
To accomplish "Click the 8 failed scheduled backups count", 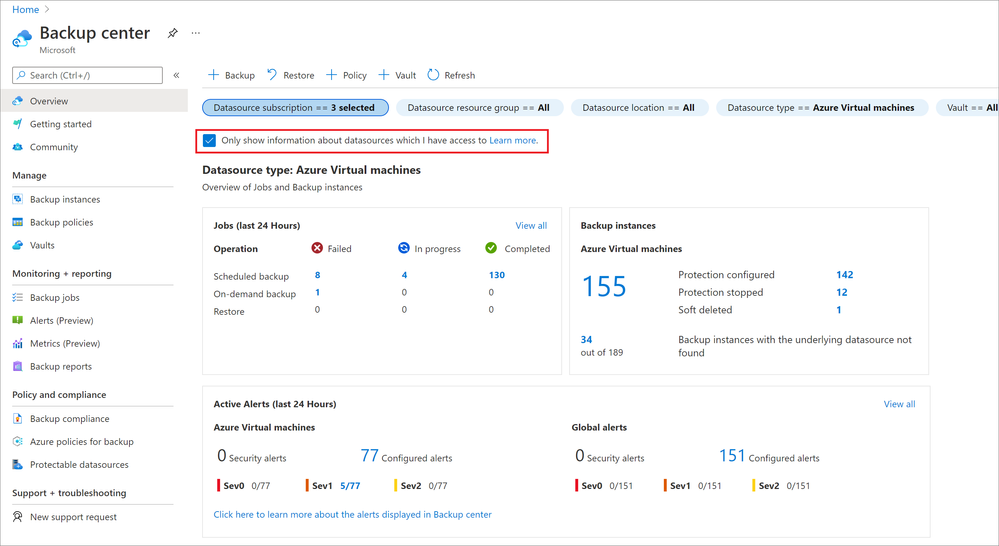I will pyautogui.click(x=317, y=275).
